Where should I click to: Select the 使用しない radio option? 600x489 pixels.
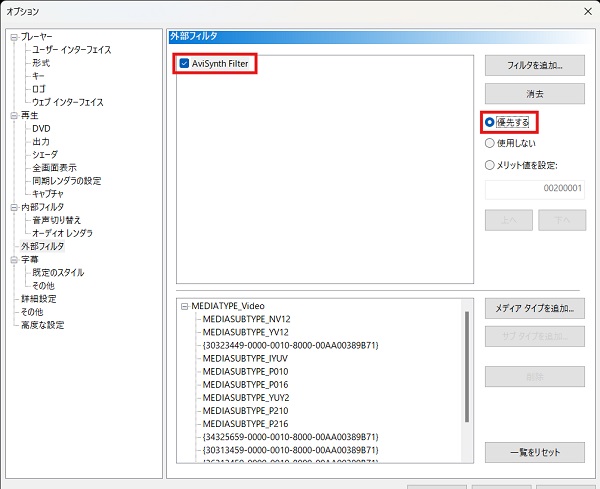pos(489,143)
